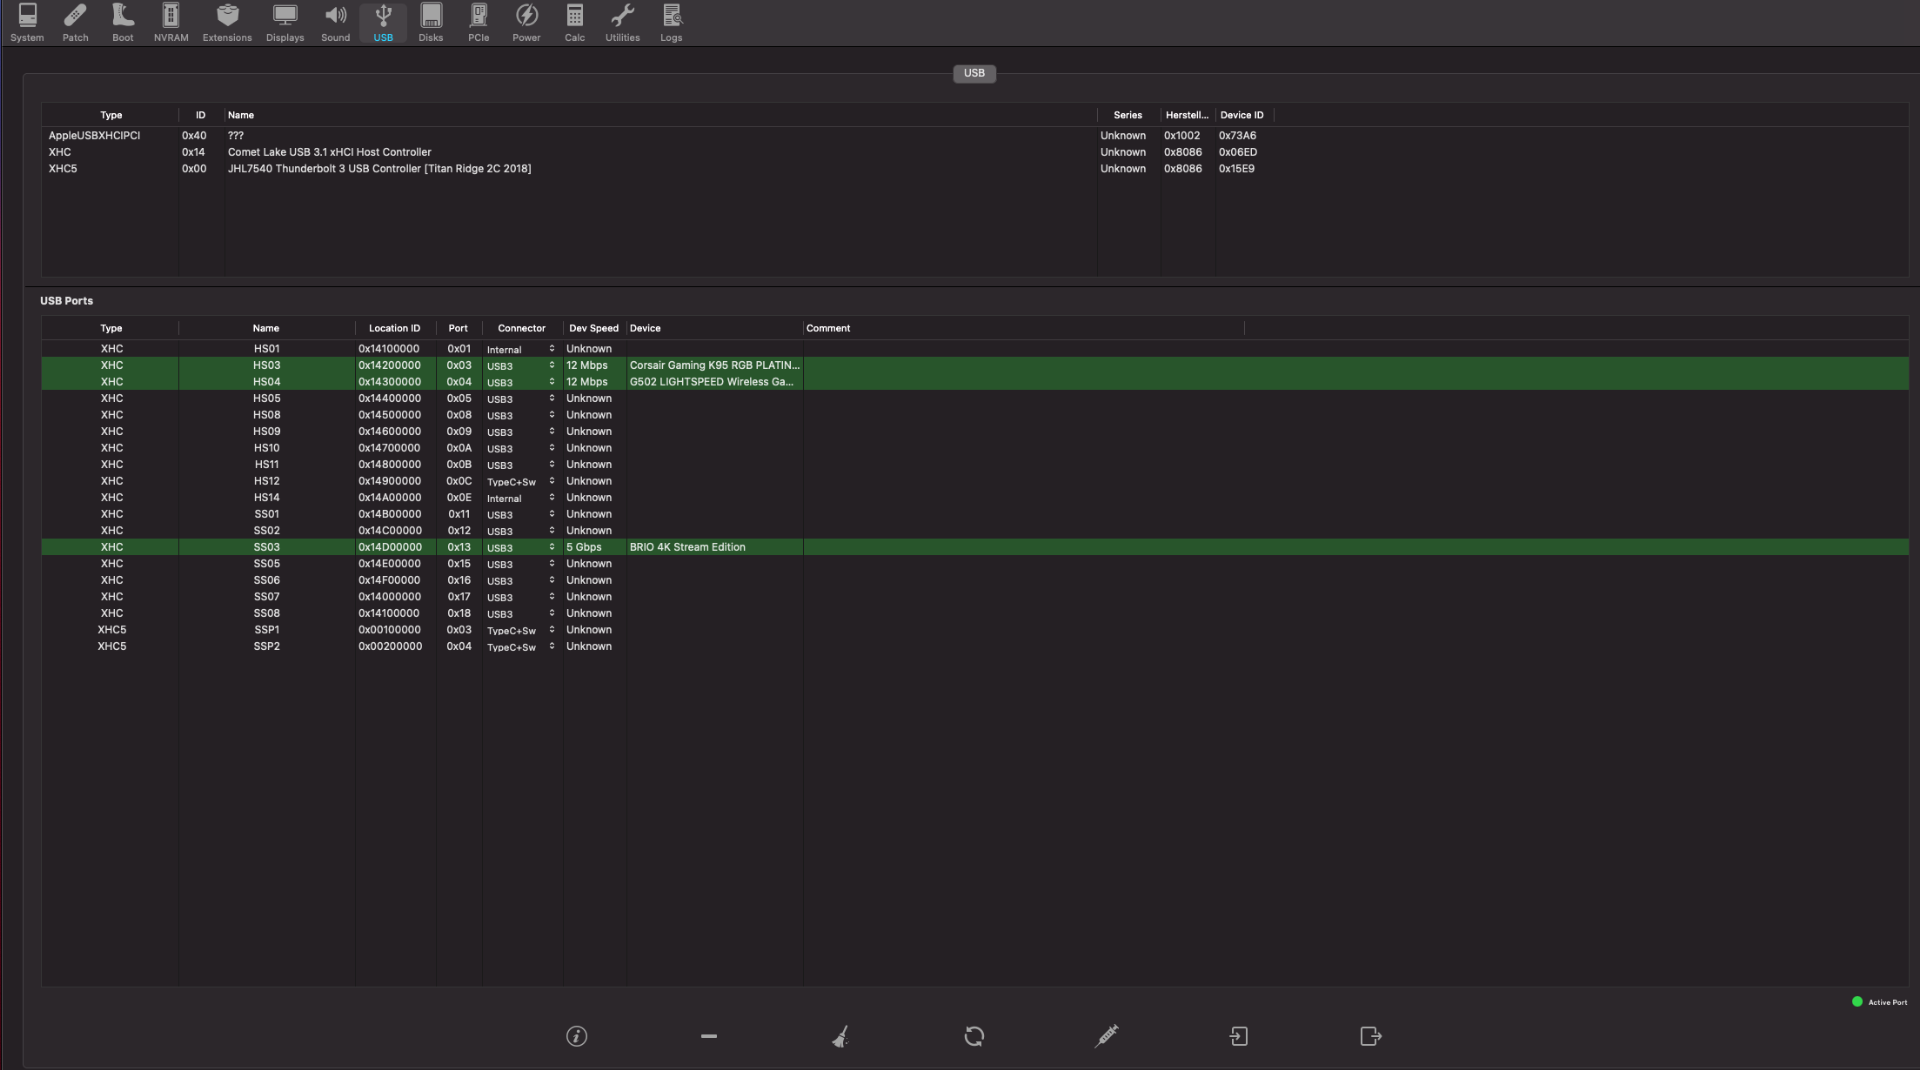
Task: Click the Dev Speed column header
Action: 594,328
